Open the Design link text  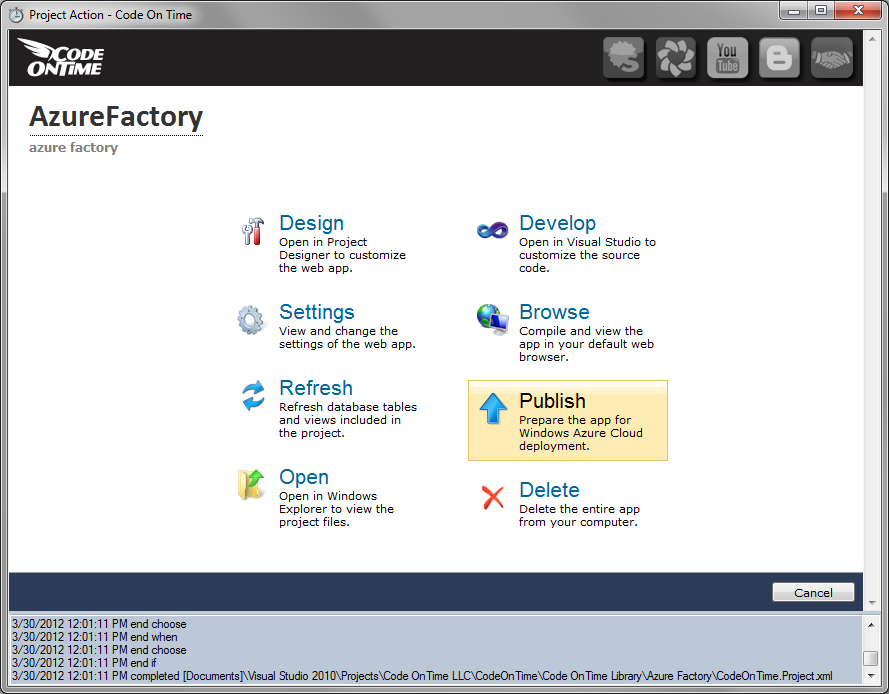point(311,223)
